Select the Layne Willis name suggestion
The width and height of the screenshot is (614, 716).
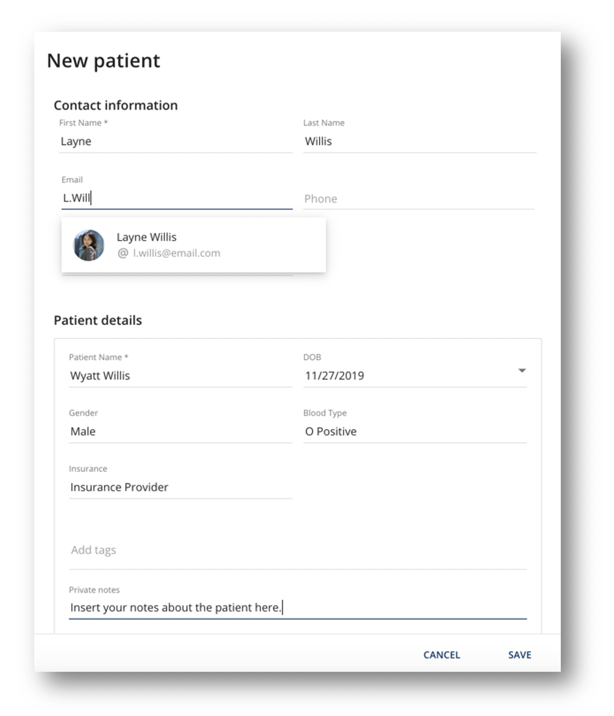[x=146, y=237]
